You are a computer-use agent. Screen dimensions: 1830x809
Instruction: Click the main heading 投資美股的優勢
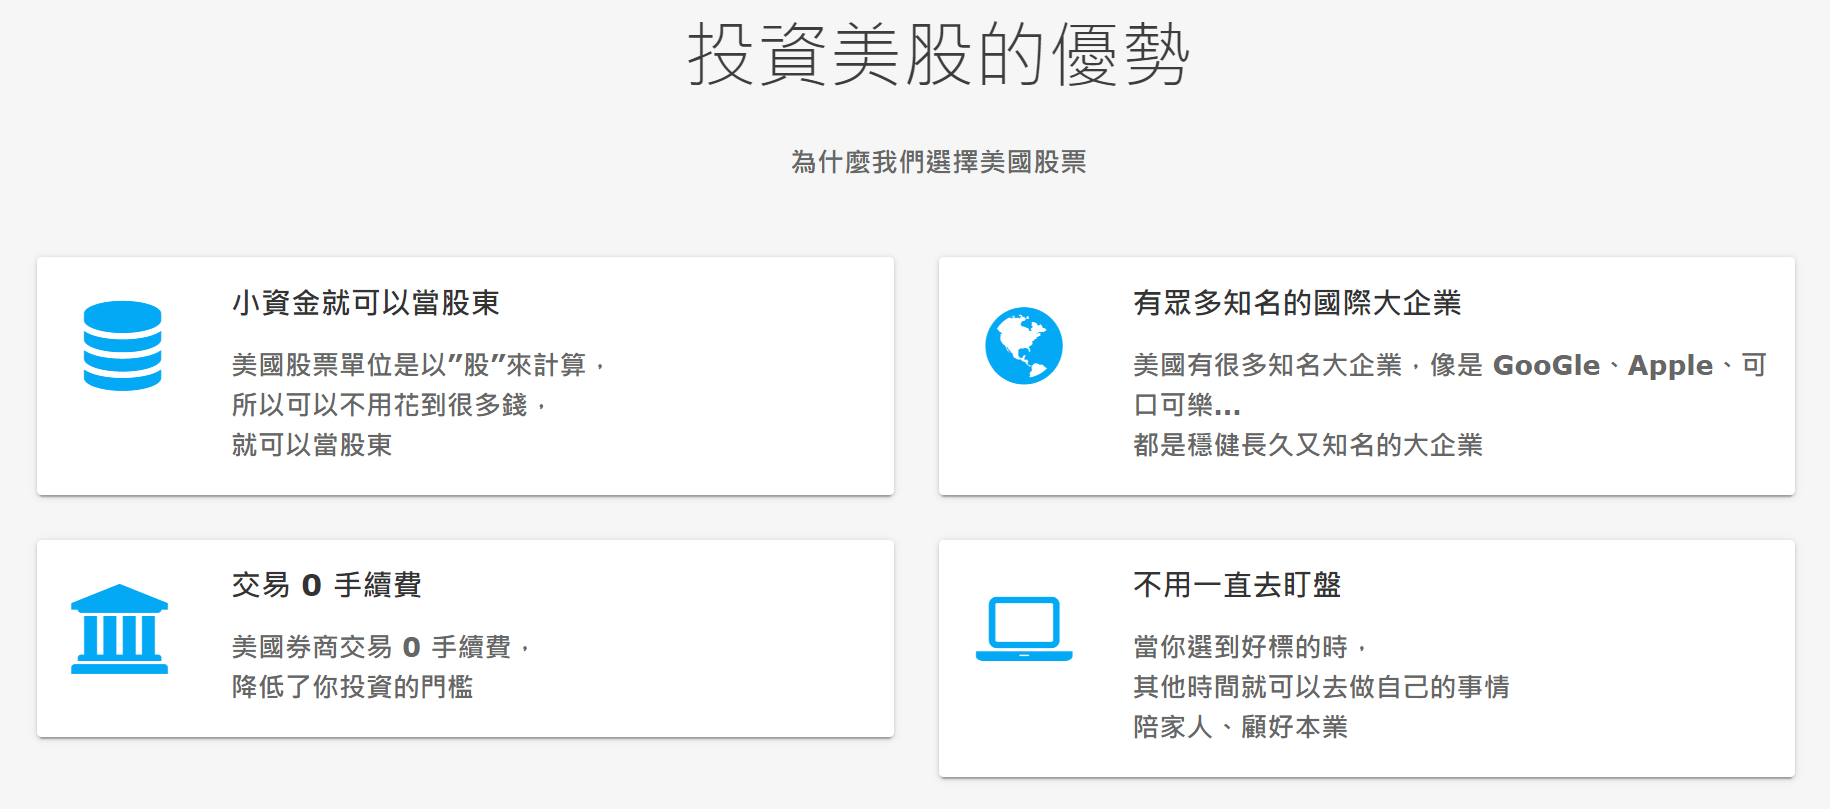(x=938, y=55)
